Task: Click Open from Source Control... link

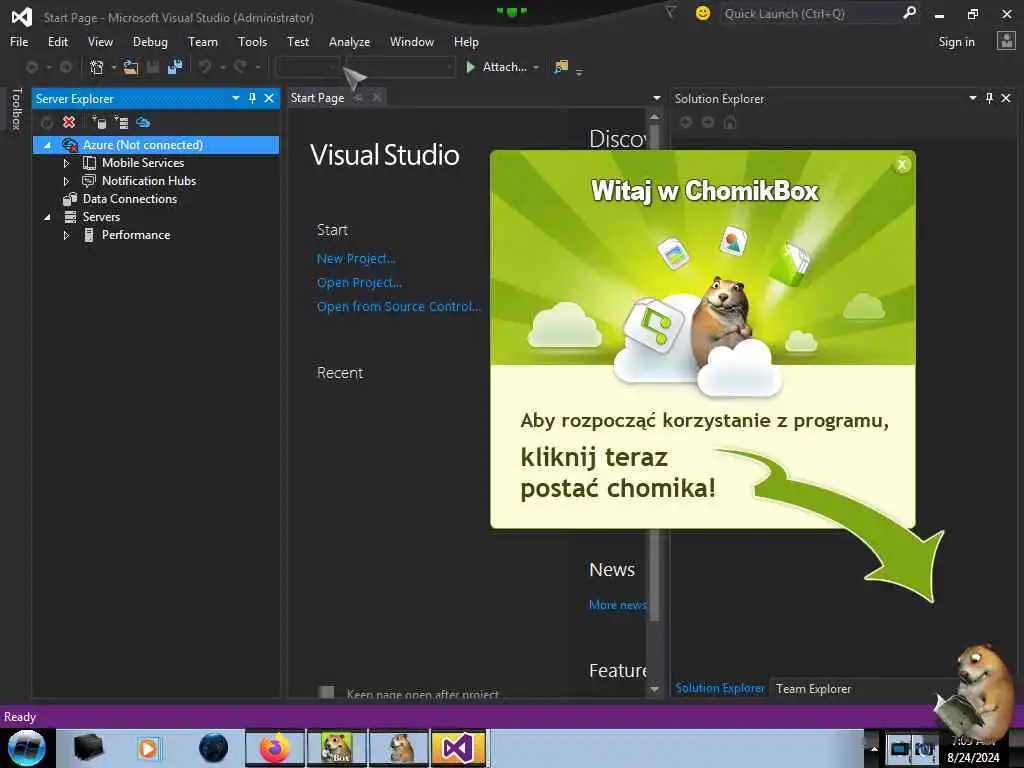Action: pos(398,306)
